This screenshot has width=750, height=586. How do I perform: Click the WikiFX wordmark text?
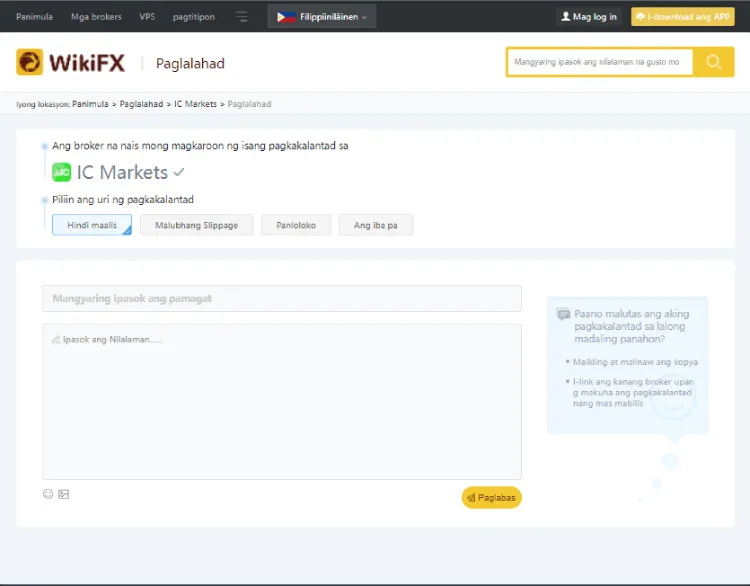pos(87,63)
